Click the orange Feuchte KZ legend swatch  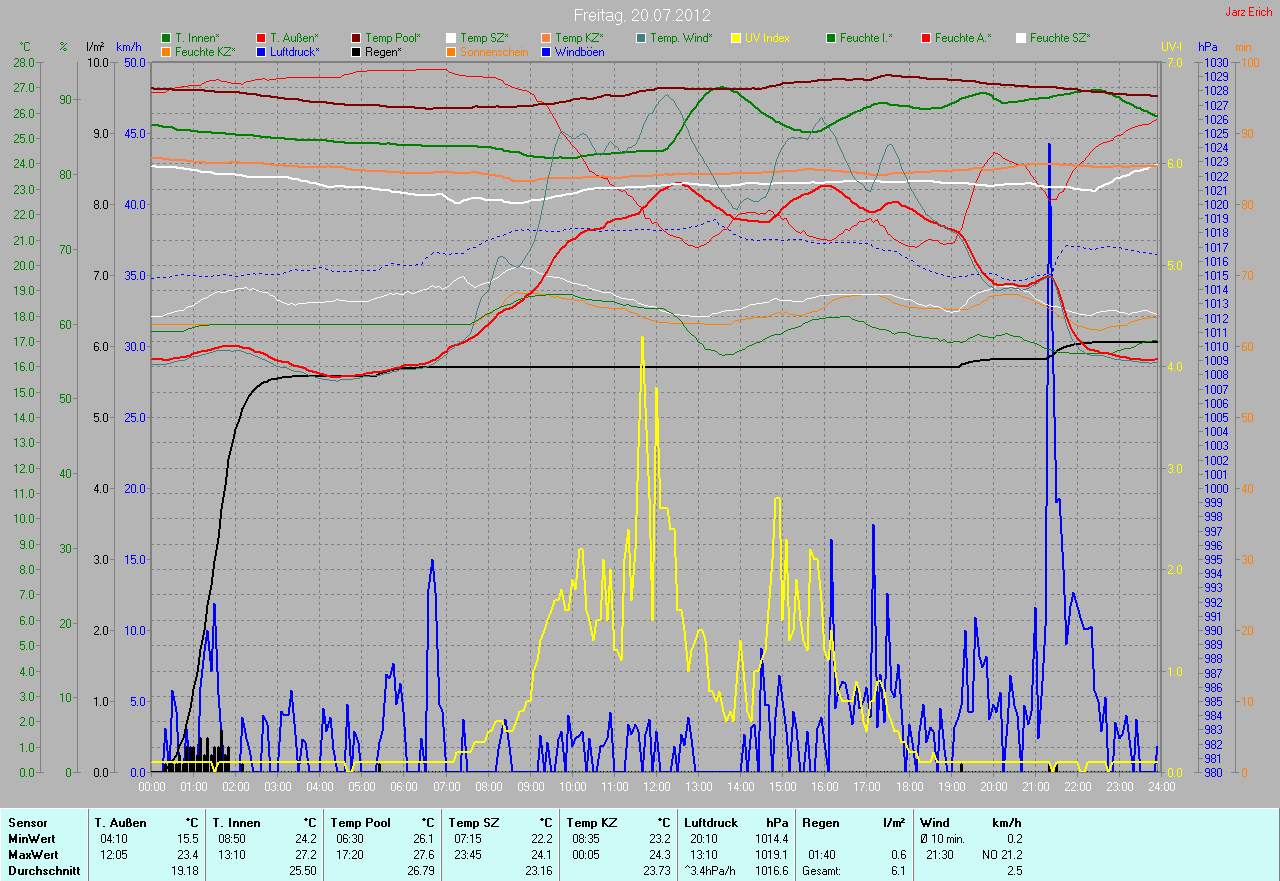[165, 51]
